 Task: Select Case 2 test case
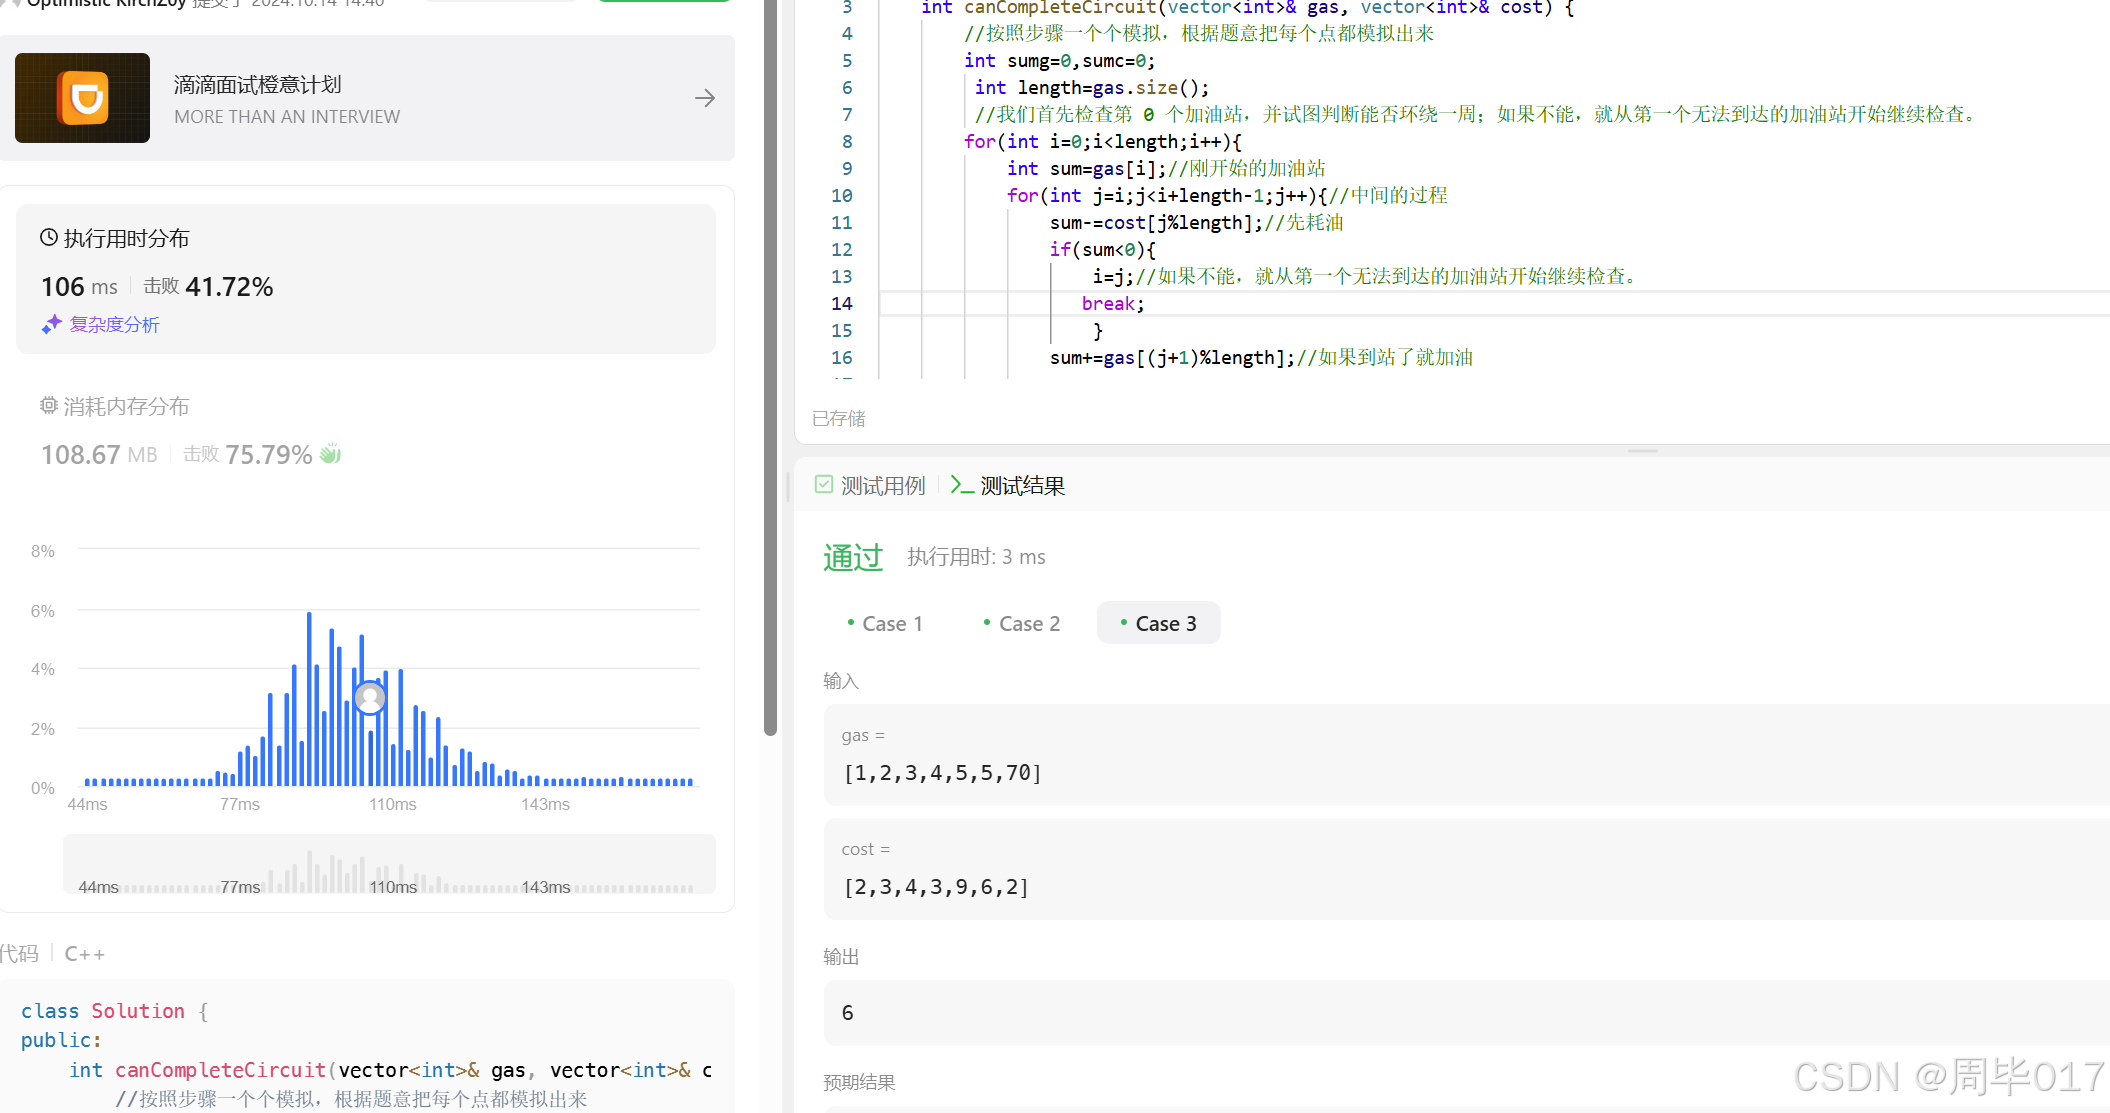click(x=1022, y=623)
